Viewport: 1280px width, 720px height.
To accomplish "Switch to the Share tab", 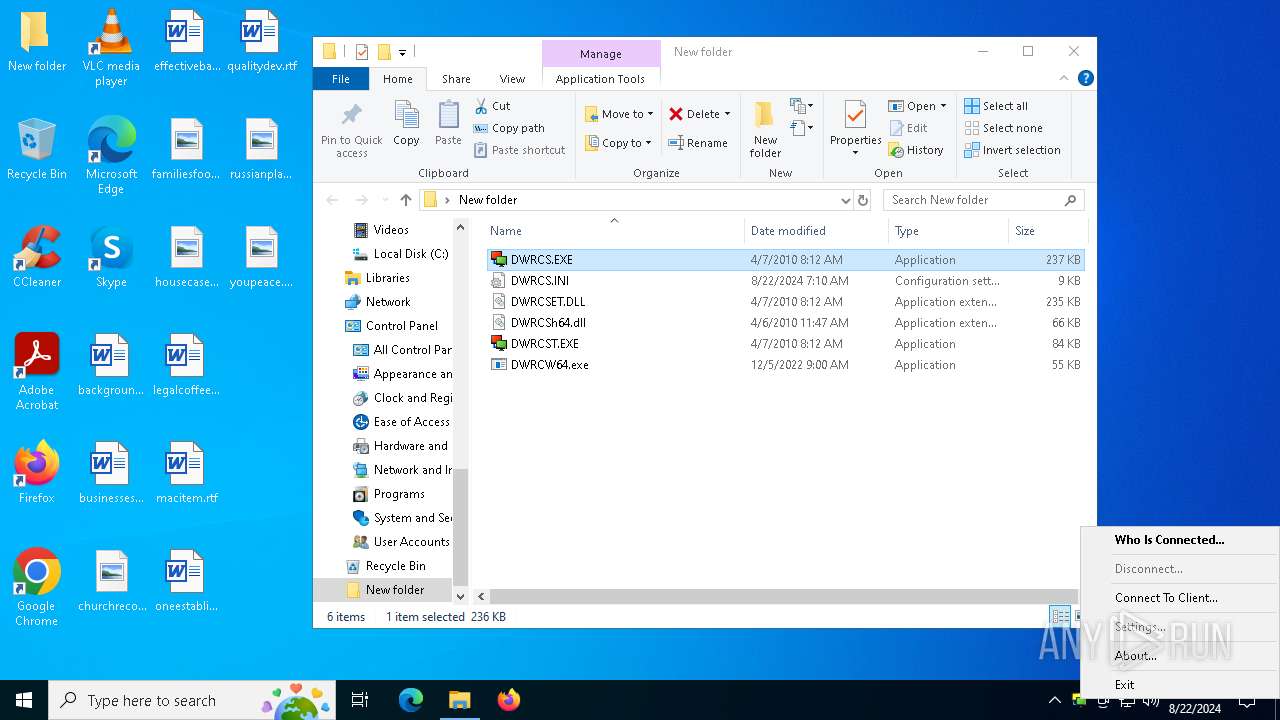I will [456, 79].
